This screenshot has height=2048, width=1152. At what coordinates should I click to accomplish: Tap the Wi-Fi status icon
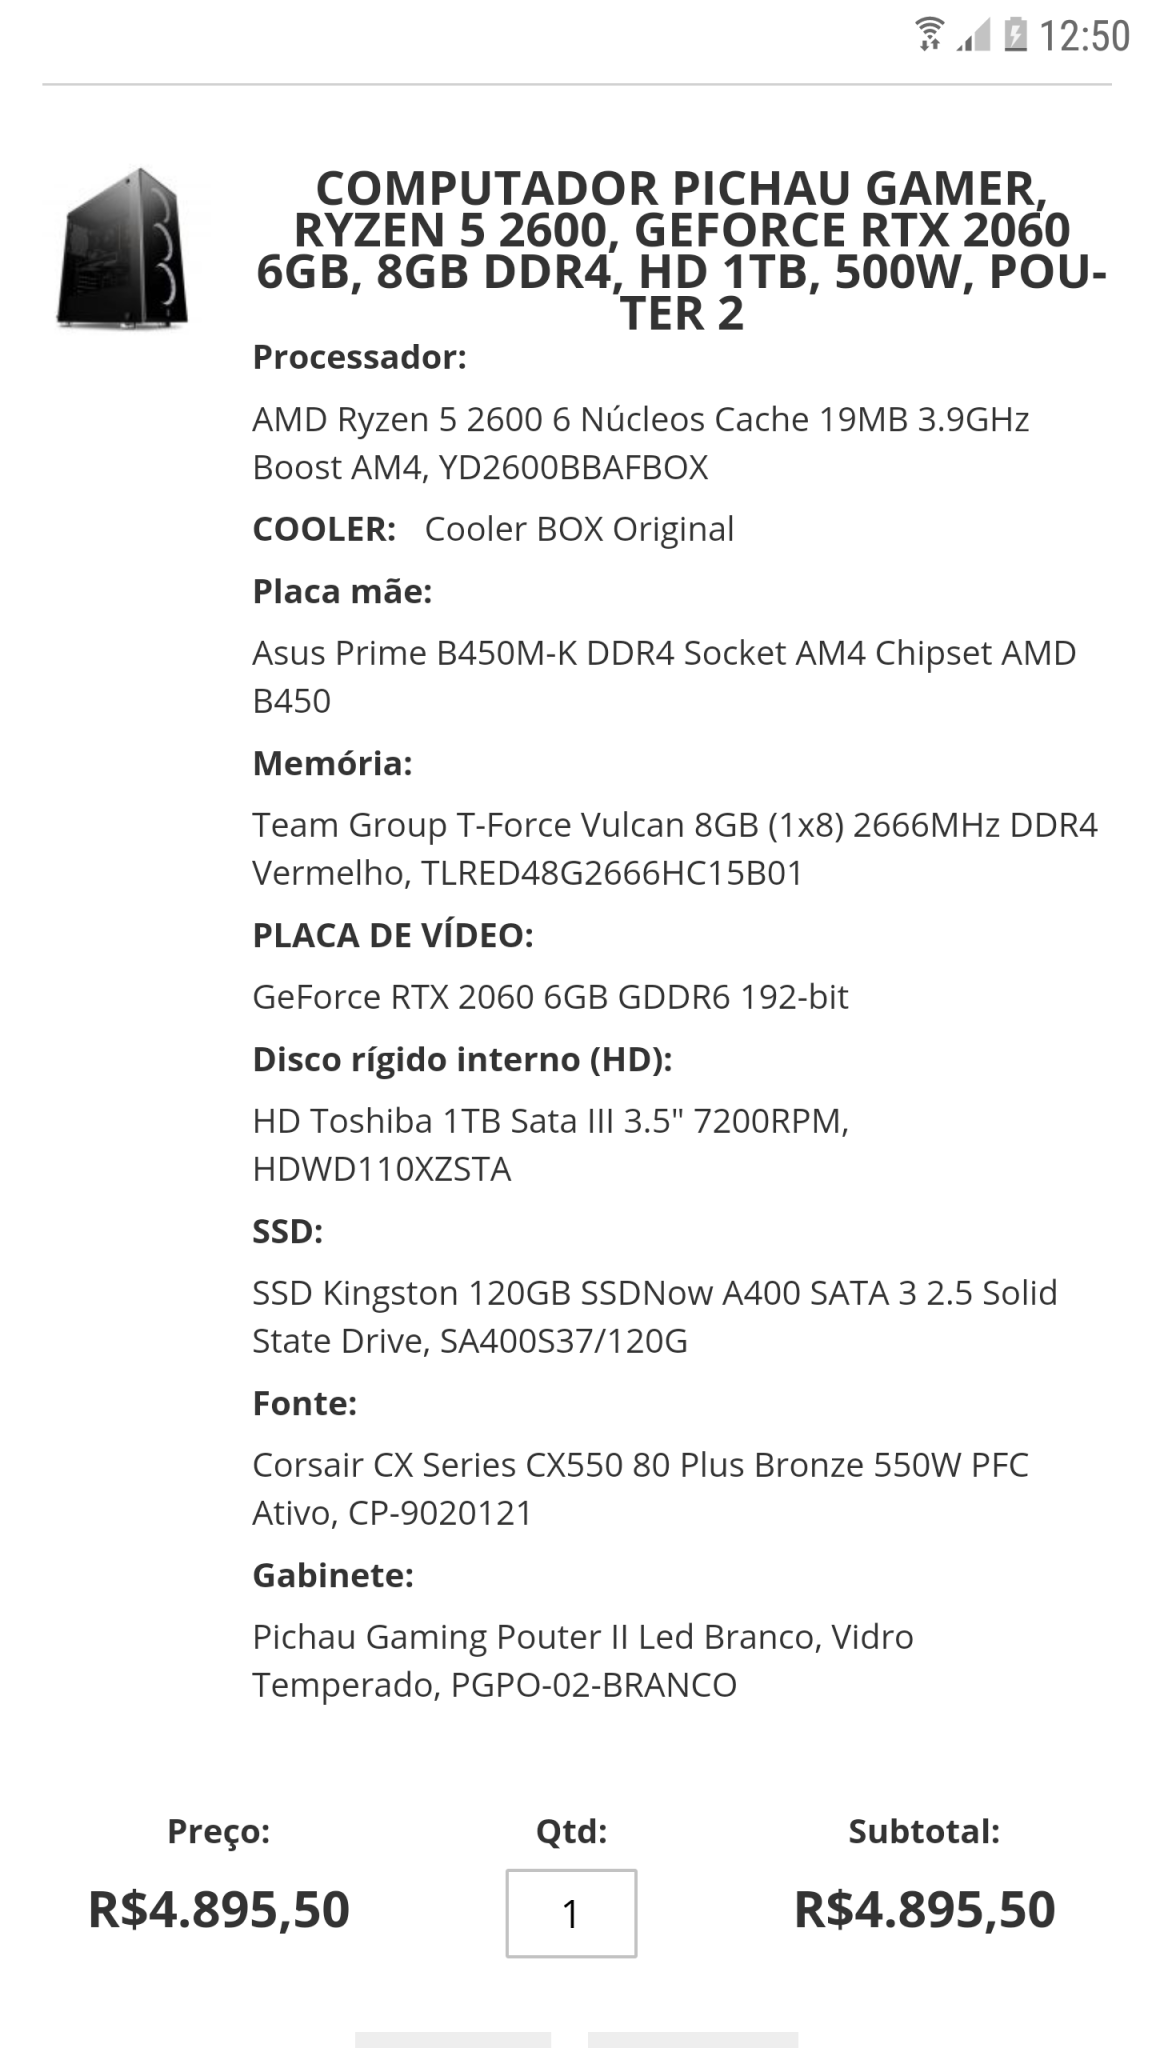coord(930,35)
